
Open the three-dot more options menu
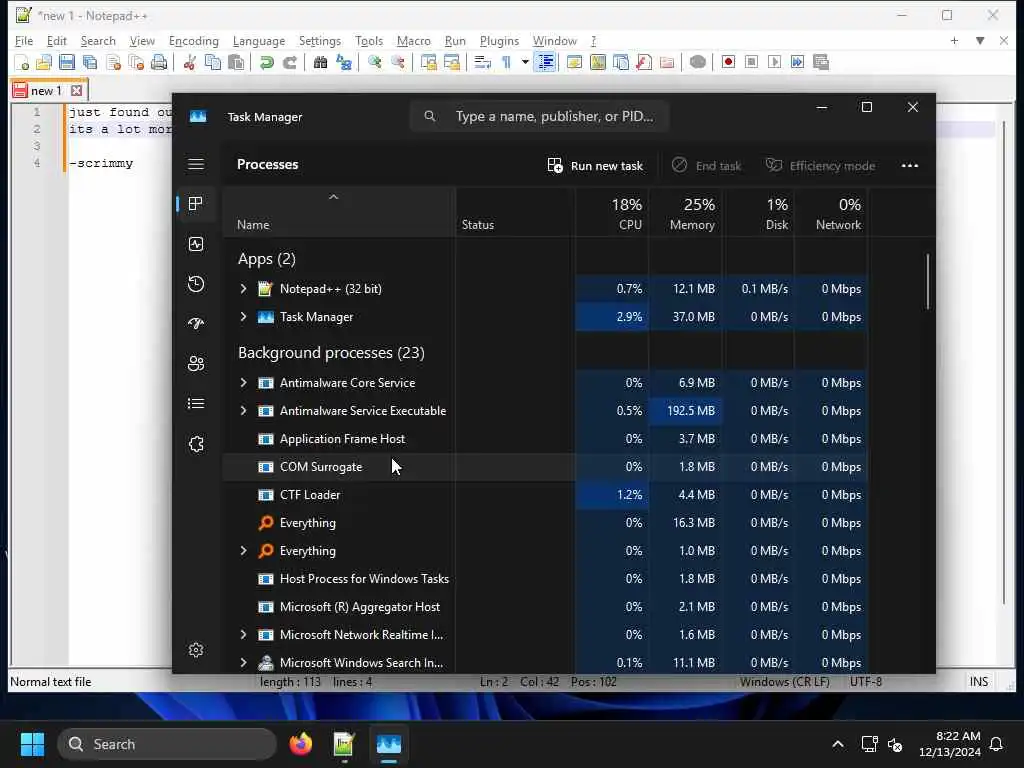910,166
